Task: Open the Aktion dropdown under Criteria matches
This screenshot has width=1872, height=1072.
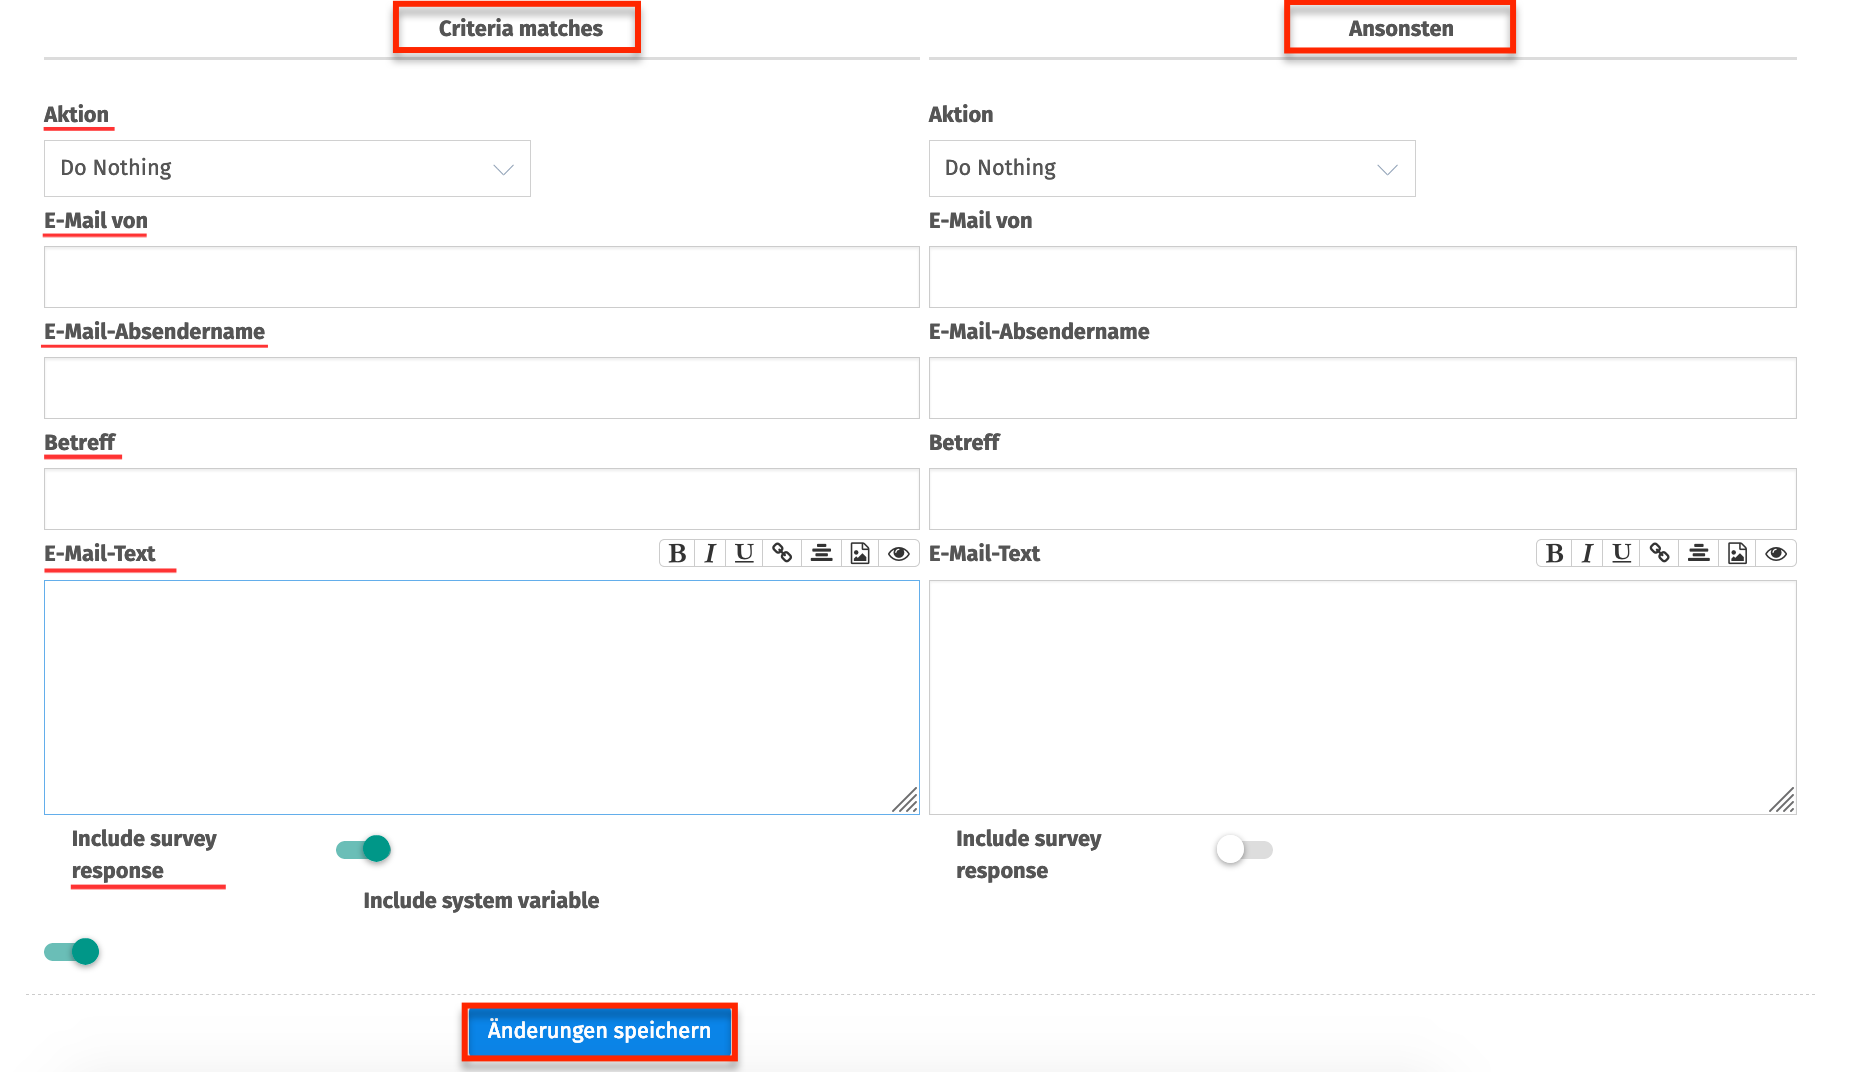Action: 287,168
